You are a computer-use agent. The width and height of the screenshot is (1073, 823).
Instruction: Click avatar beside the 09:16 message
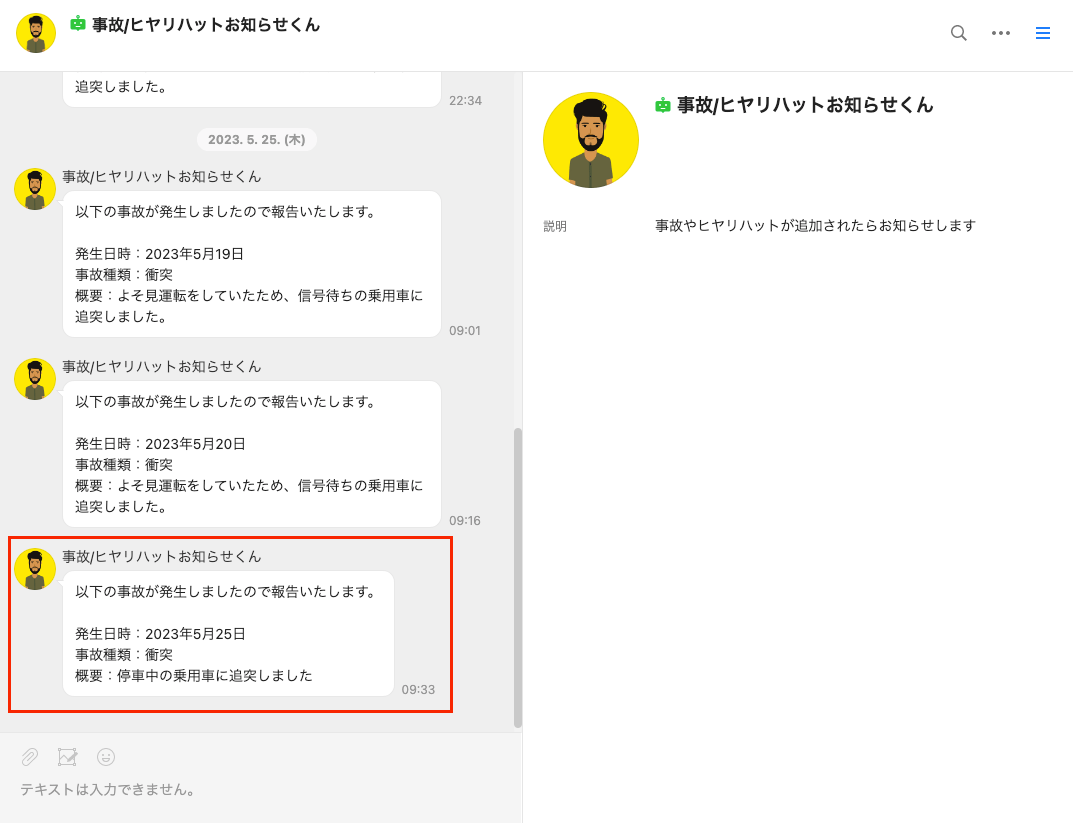click(35, 379)
